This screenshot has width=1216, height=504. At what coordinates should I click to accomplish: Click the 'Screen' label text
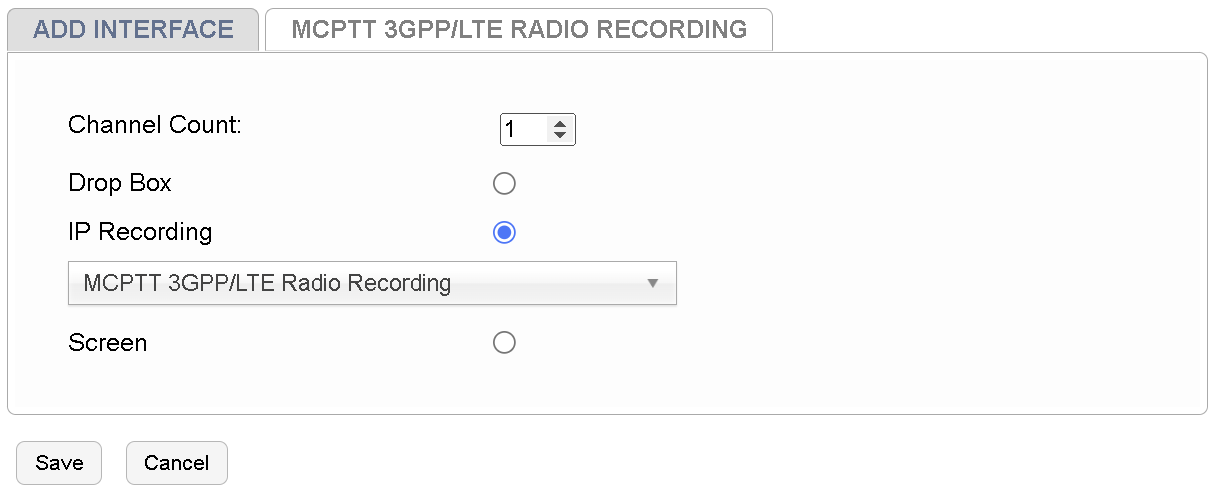107,343
